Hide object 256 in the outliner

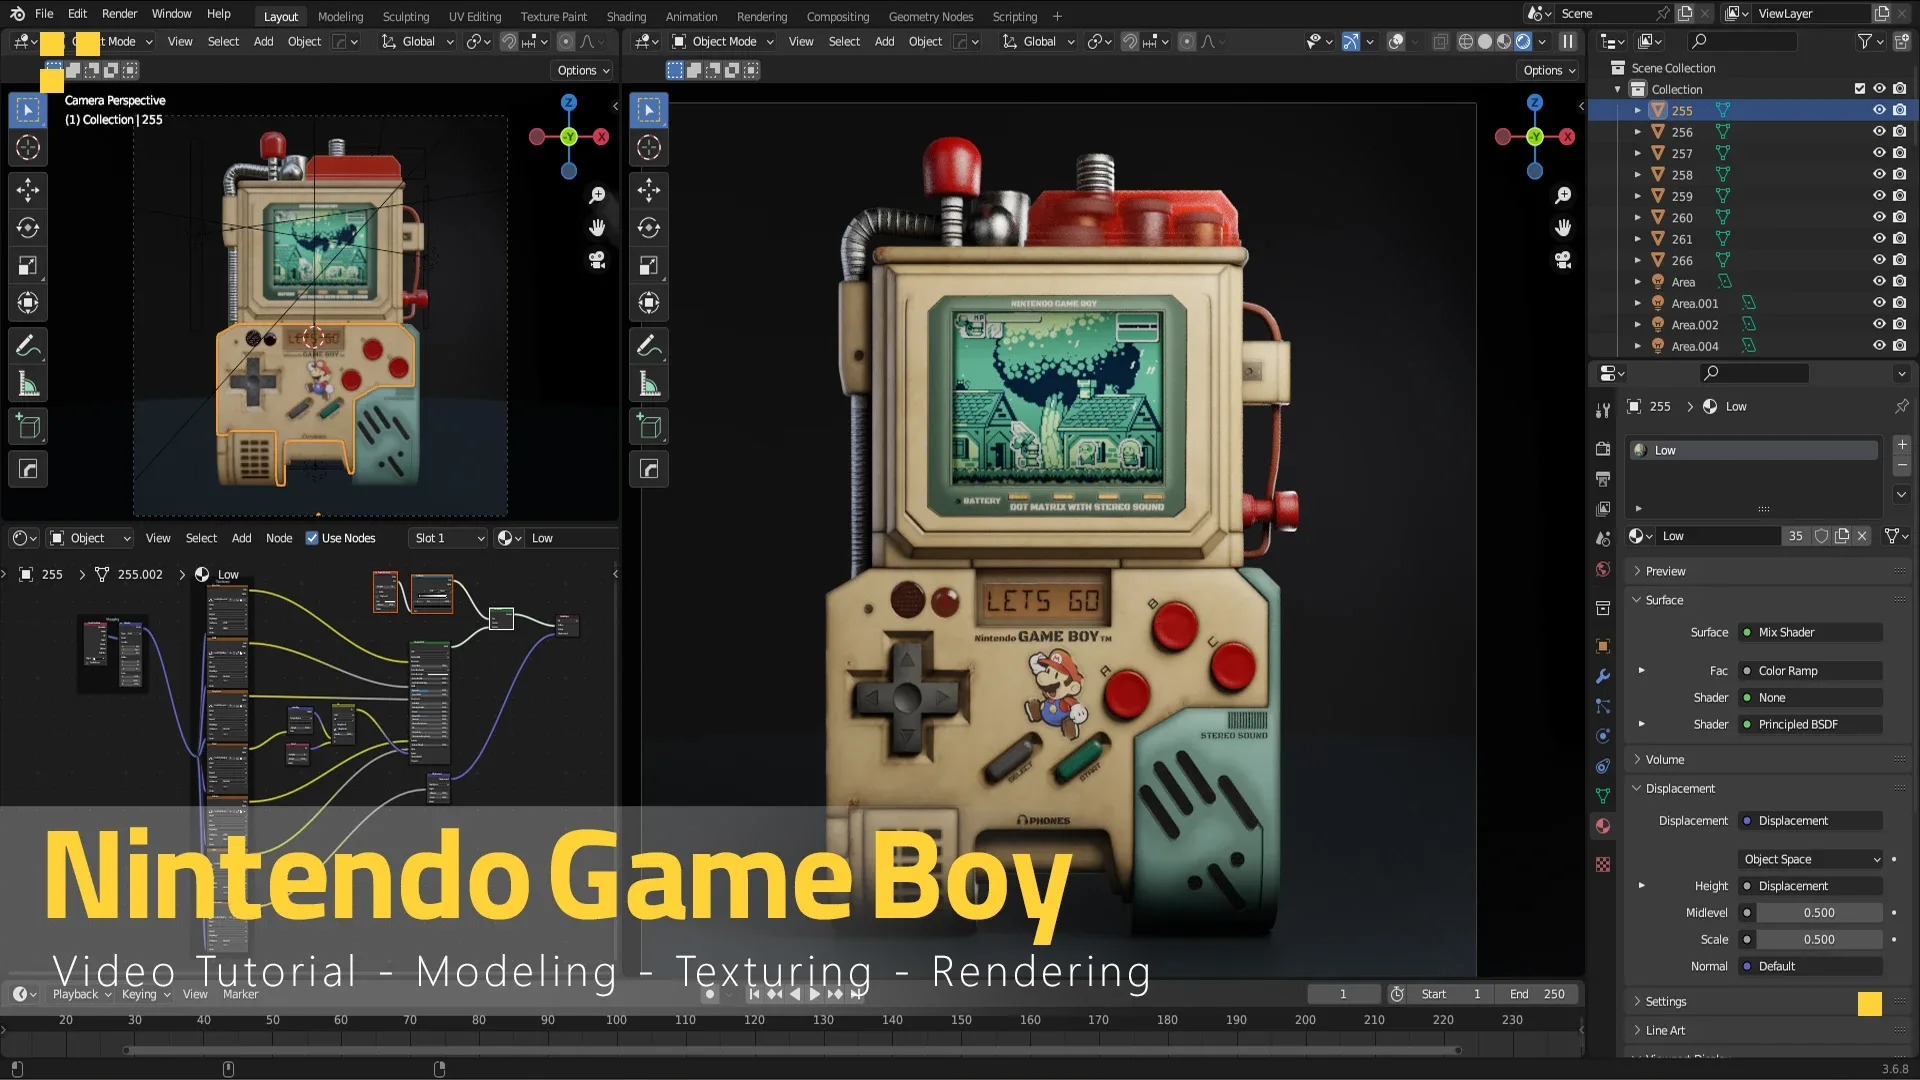pos(1880,131)
